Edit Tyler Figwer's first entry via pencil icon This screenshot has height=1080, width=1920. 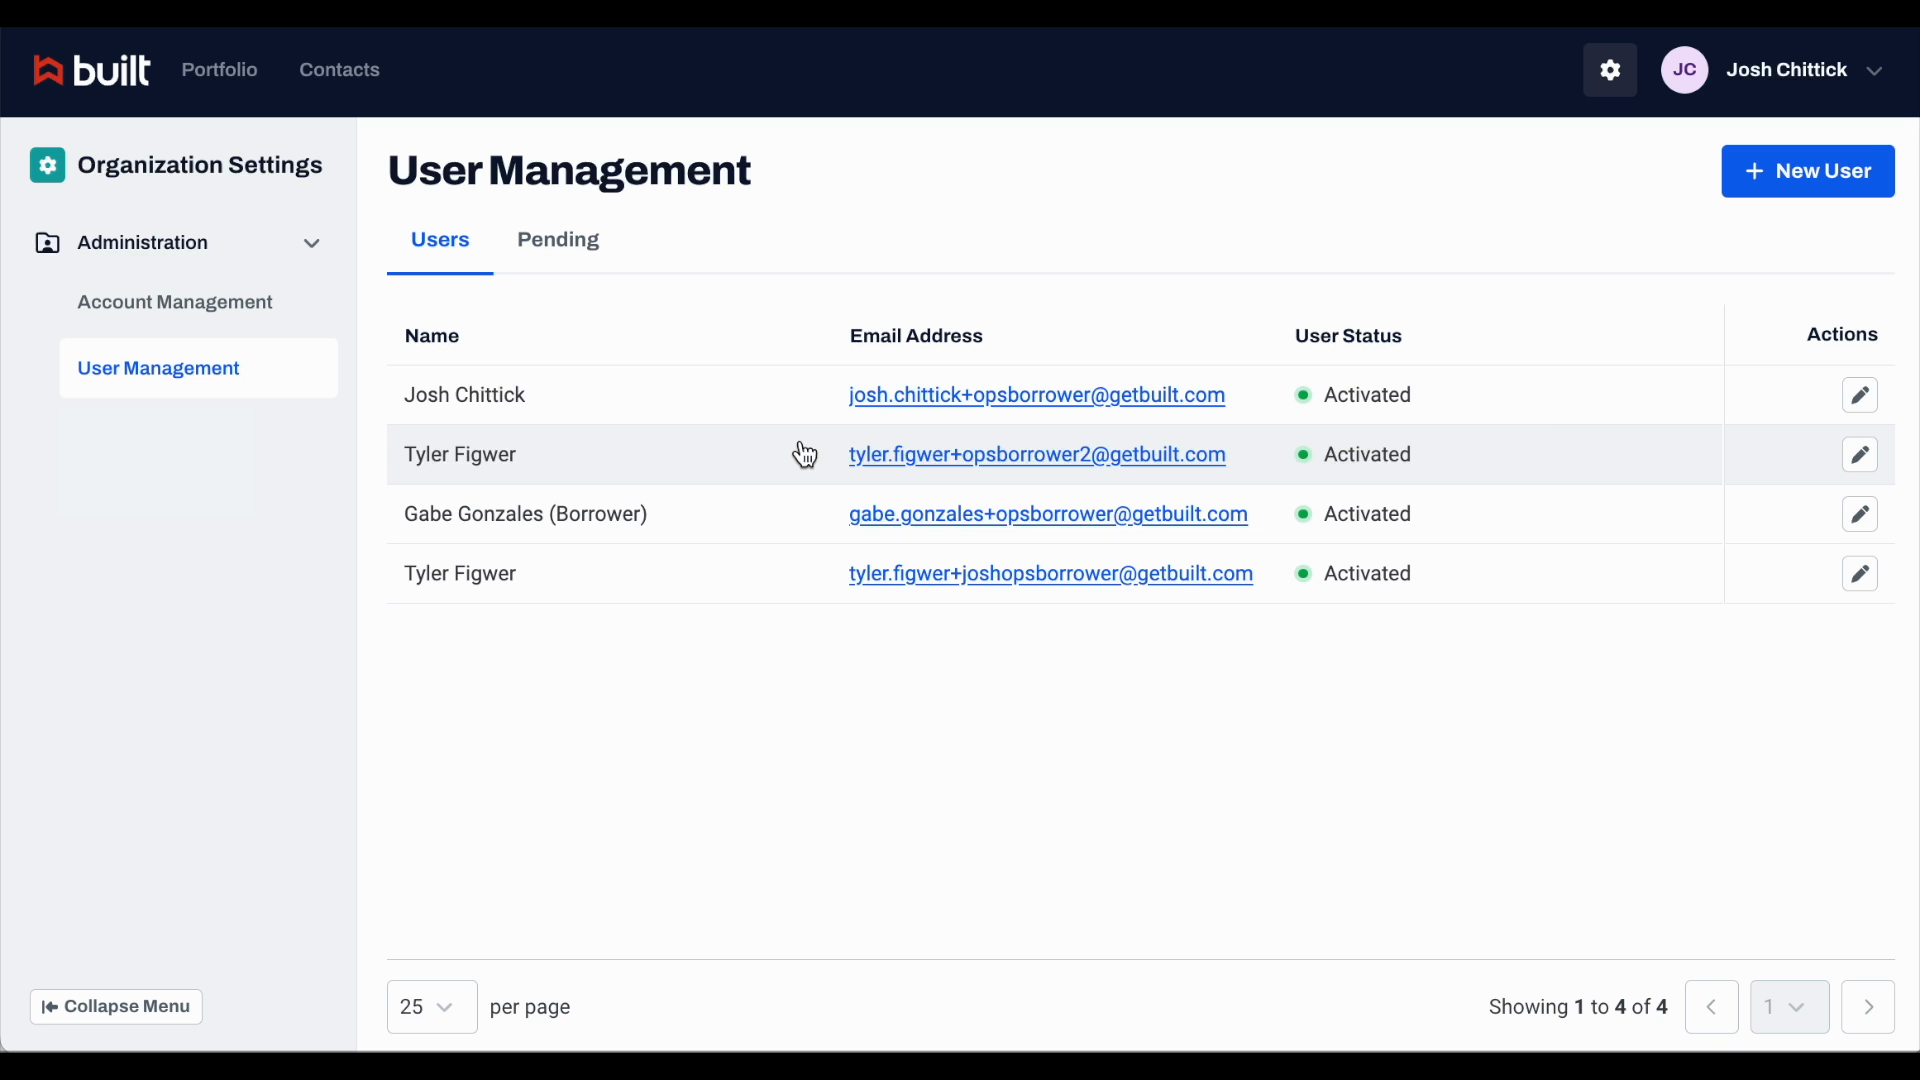tap(1860, 455)
